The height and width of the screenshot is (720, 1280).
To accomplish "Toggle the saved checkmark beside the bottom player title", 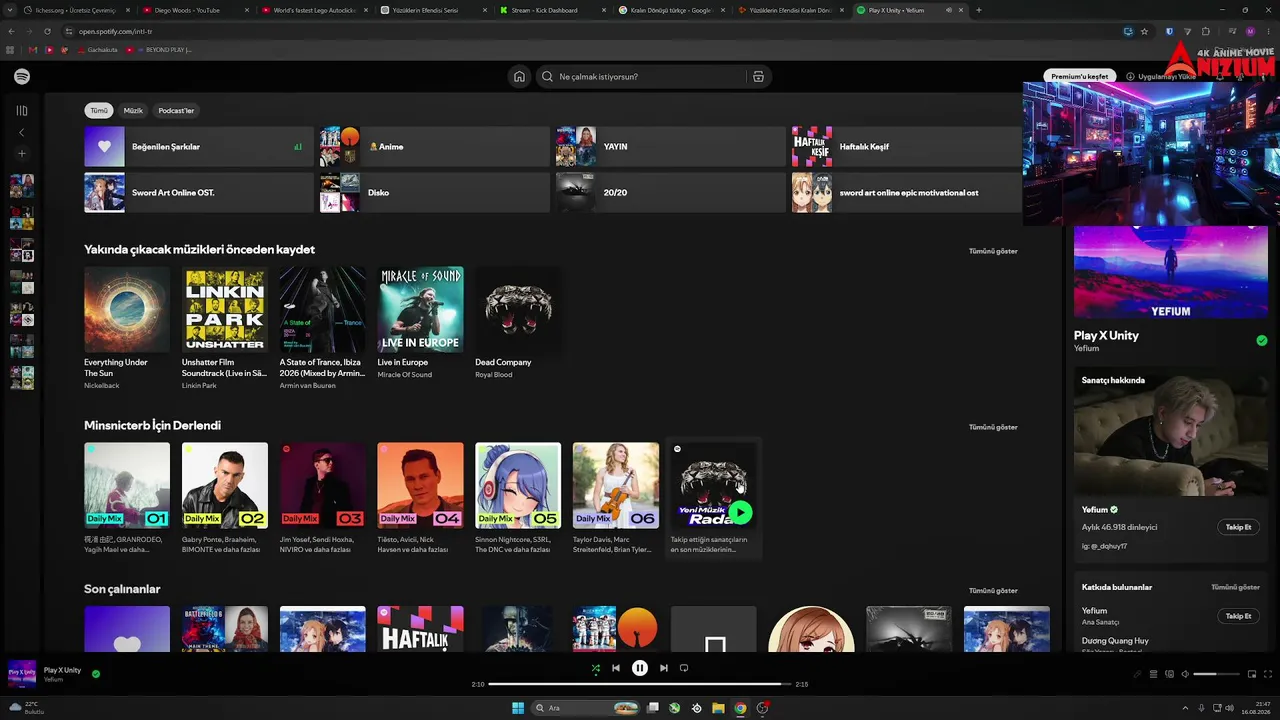I will point(96,674).
